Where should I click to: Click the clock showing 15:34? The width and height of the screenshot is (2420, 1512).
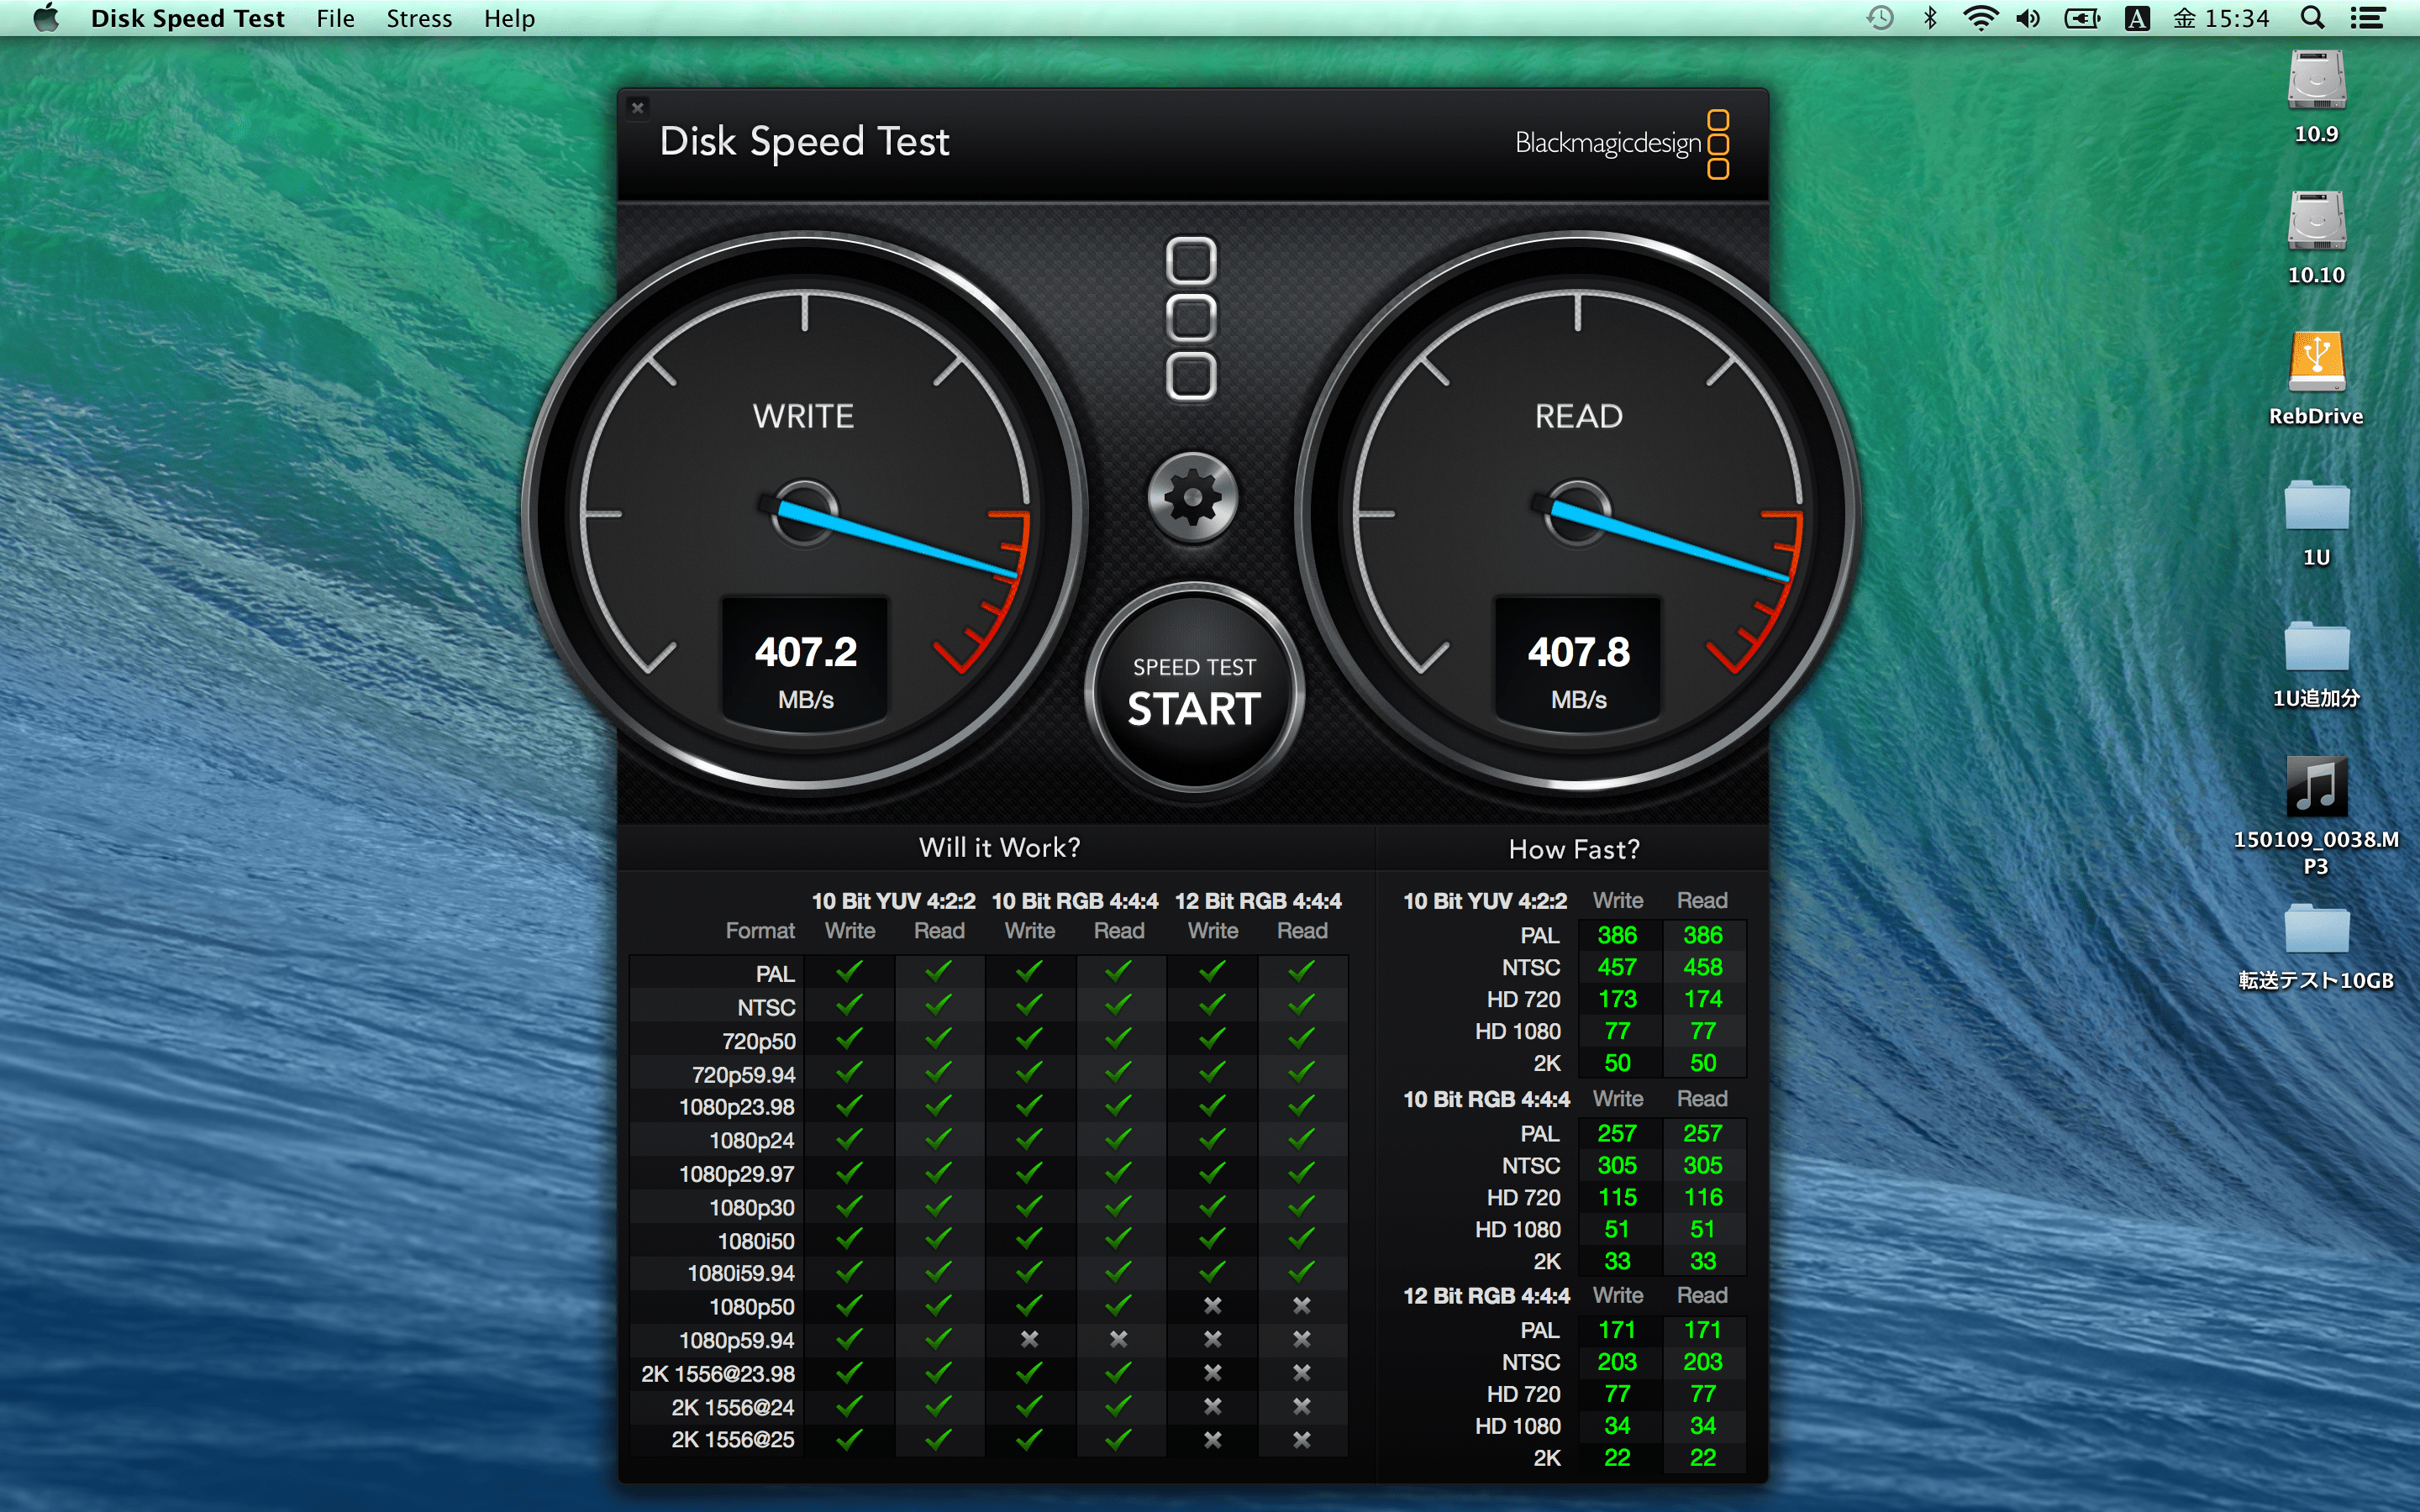point(2221,18)
